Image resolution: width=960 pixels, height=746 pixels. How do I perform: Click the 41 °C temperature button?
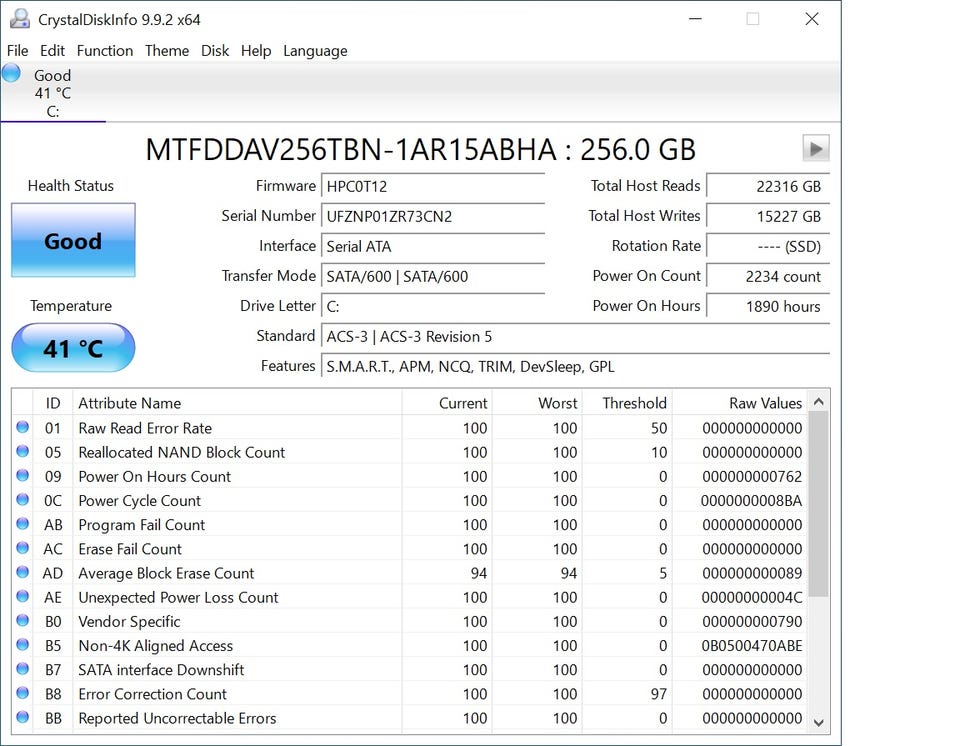73,348
